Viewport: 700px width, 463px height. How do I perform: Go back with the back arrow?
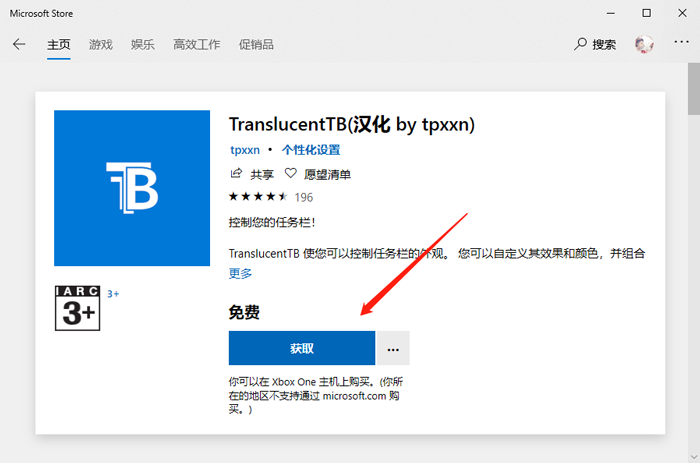19,44
